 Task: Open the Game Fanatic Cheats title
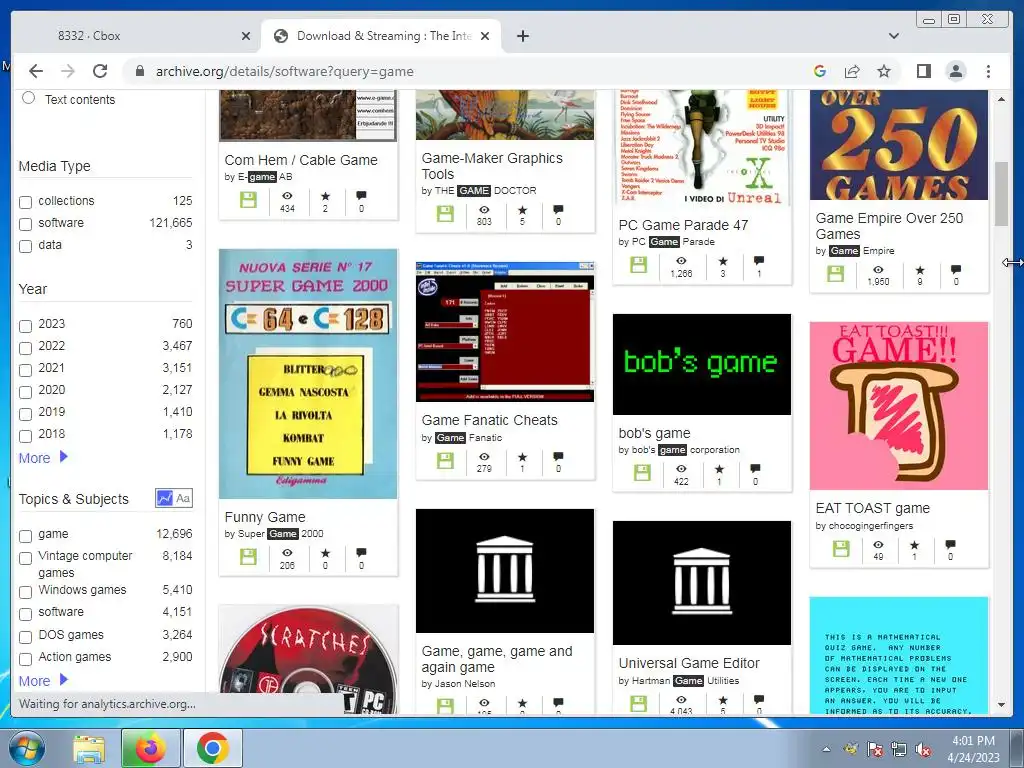point(489,420)
